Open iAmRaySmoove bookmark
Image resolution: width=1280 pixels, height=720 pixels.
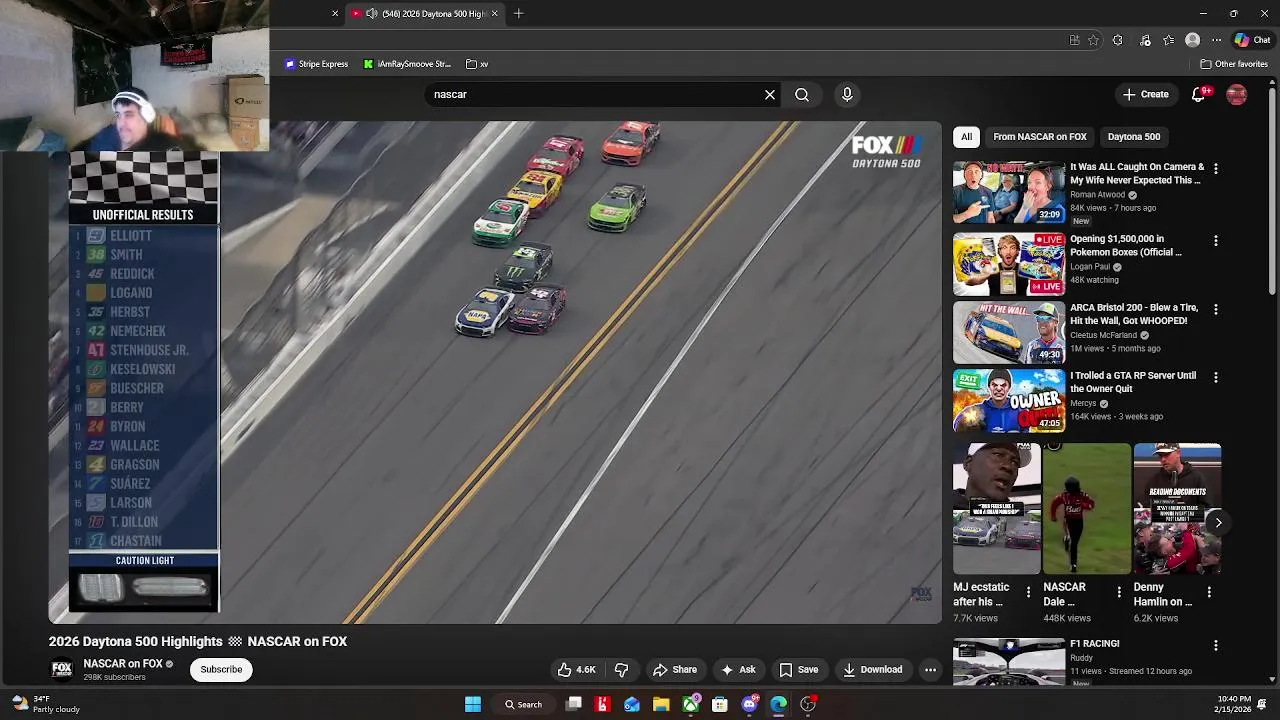(407, 64)
